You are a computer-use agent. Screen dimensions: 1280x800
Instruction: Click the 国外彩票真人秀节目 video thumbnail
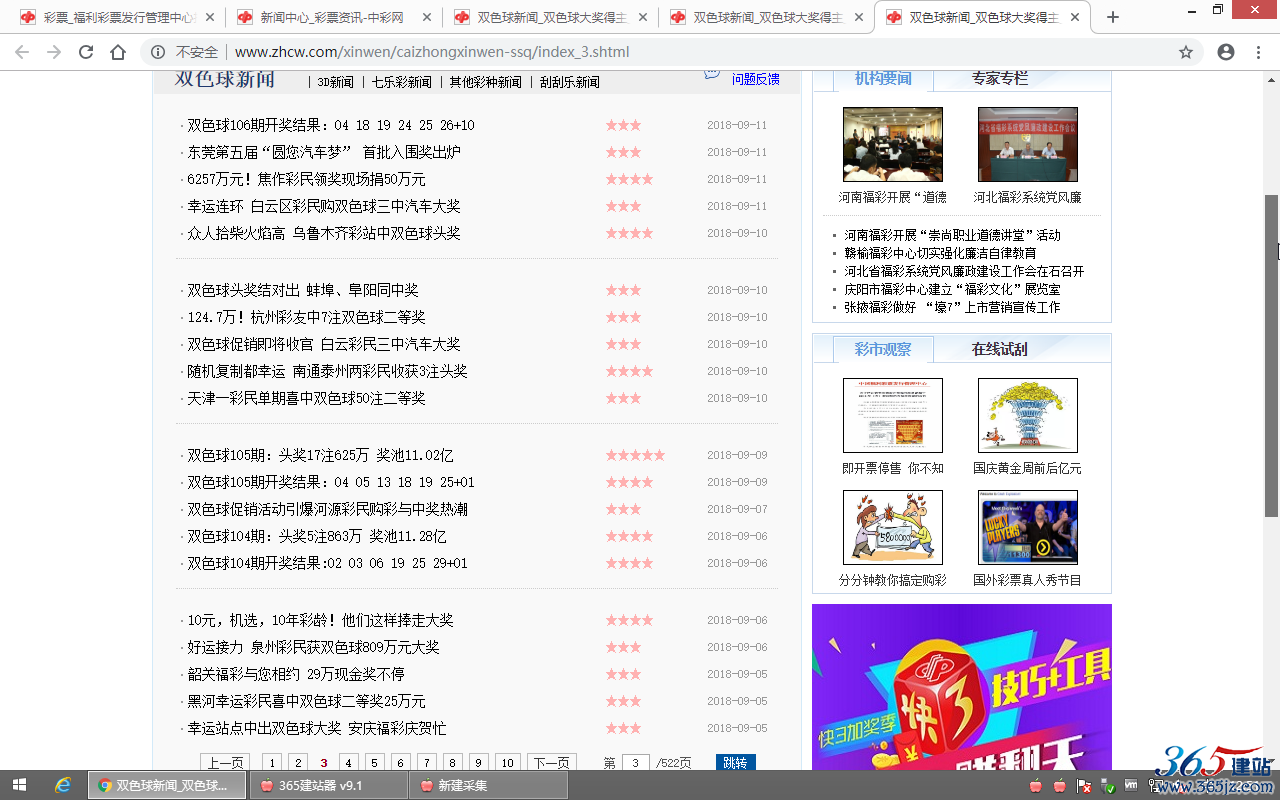1027,527
